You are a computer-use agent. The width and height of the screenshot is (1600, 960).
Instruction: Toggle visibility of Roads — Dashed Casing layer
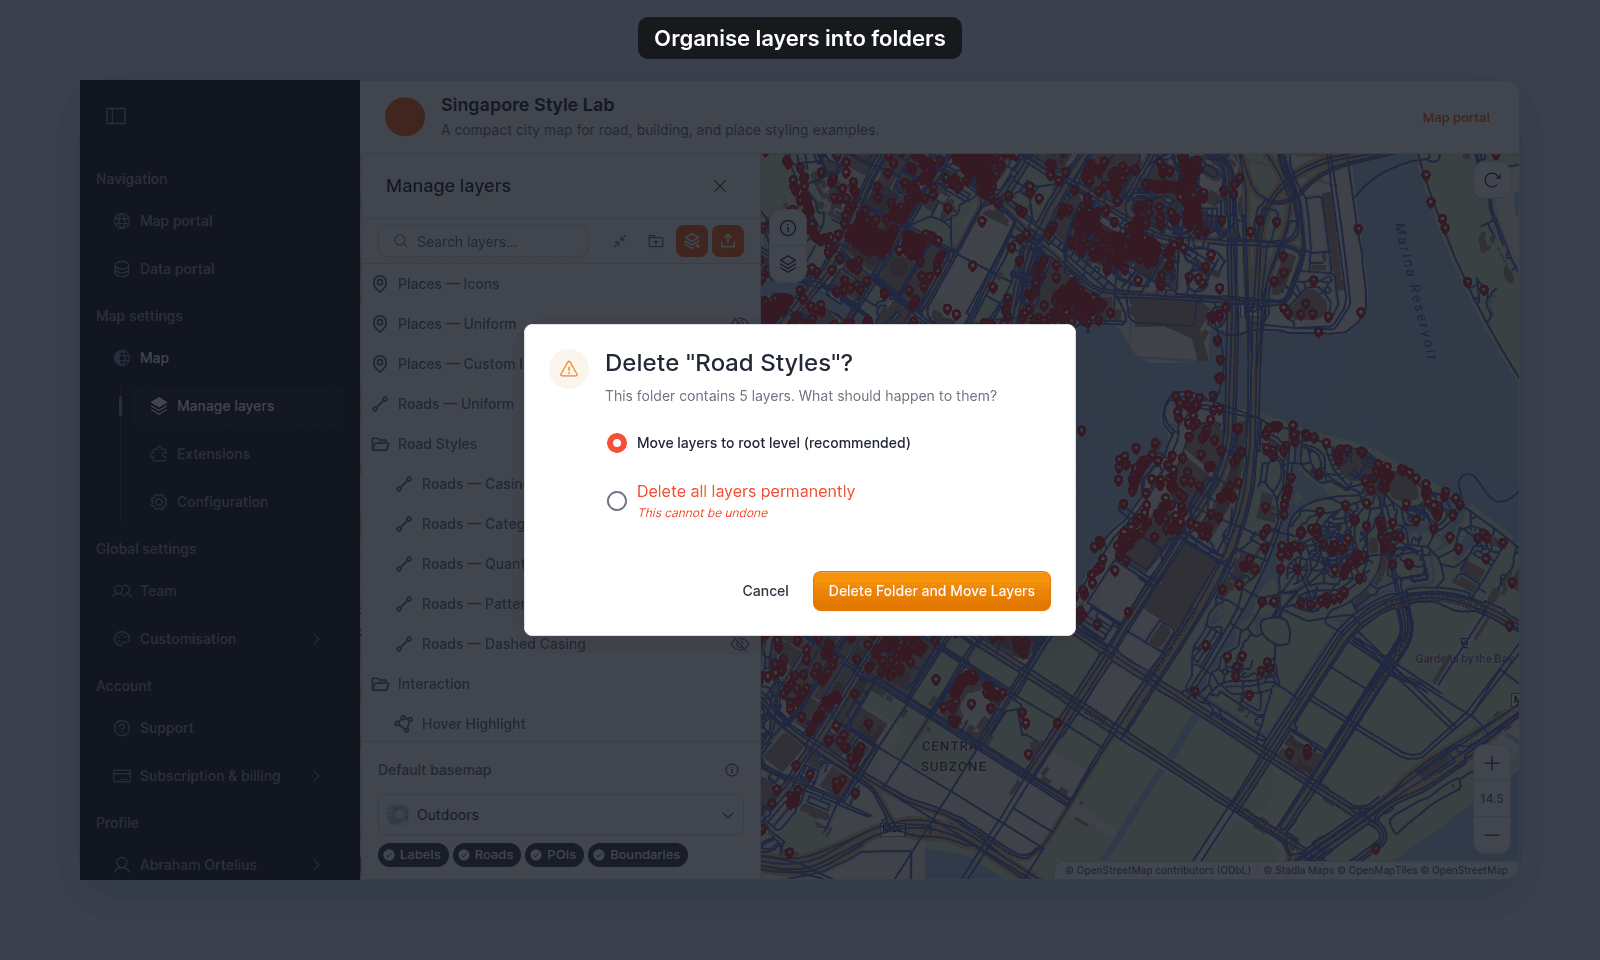(740, 644)
